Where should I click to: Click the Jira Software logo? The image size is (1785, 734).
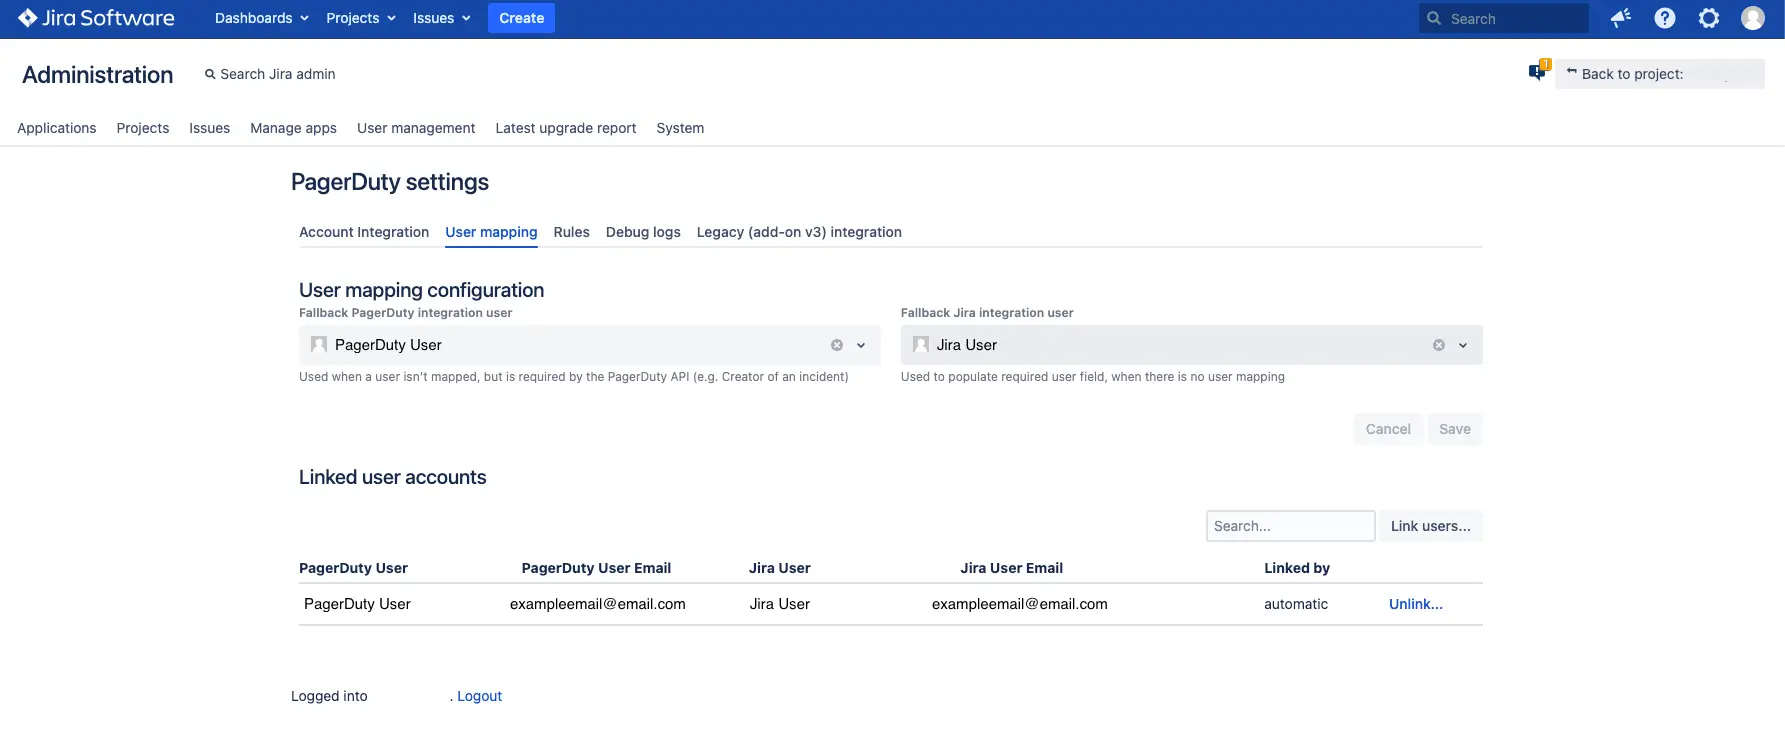pos(96,18)
